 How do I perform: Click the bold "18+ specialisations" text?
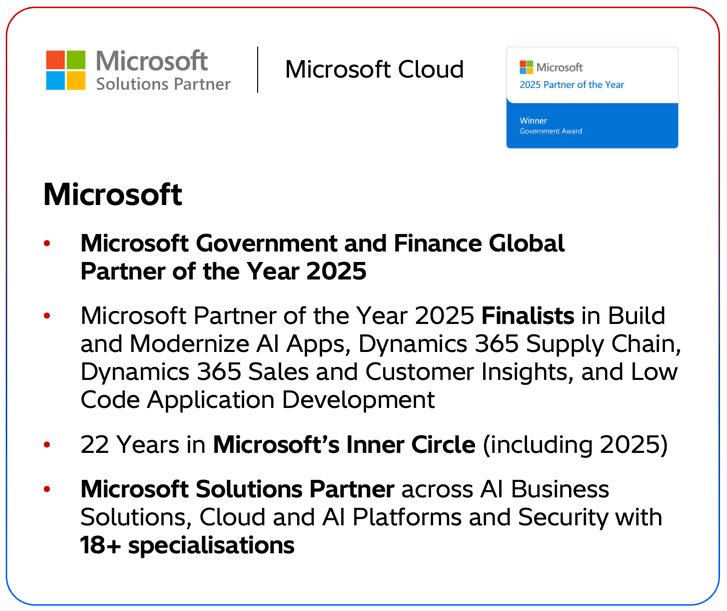pos(187,546)
